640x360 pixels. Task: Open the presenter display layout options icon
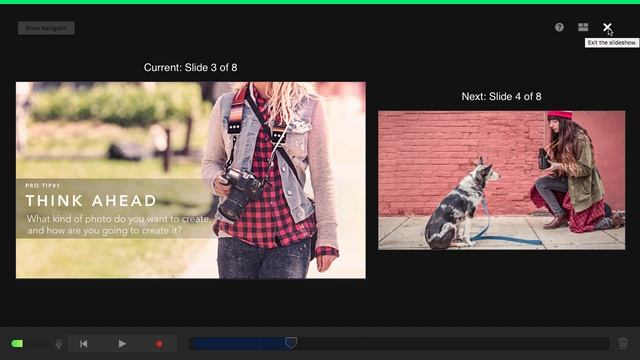583,27
